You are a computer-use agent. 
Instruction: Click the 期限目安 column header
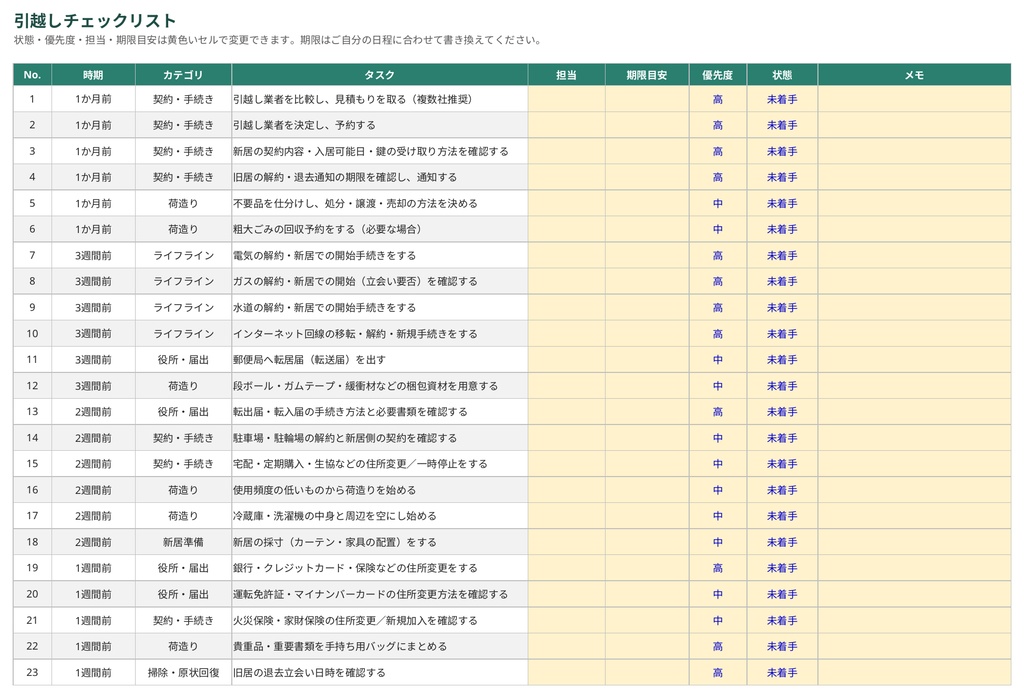[x=647, y=75]
